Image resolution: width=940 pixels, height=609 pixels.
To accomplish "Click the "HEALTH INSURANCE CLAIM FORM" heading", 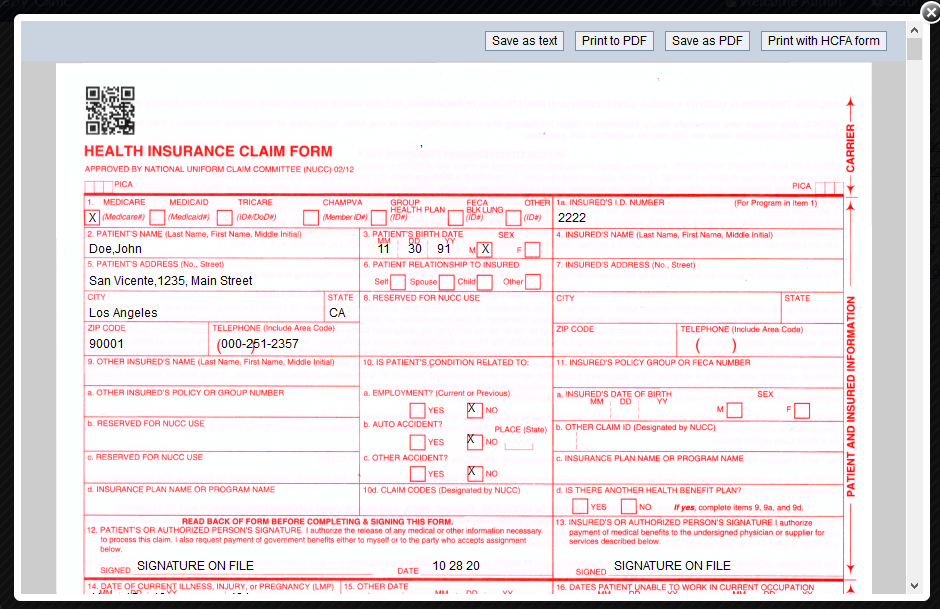I will 208,151.
